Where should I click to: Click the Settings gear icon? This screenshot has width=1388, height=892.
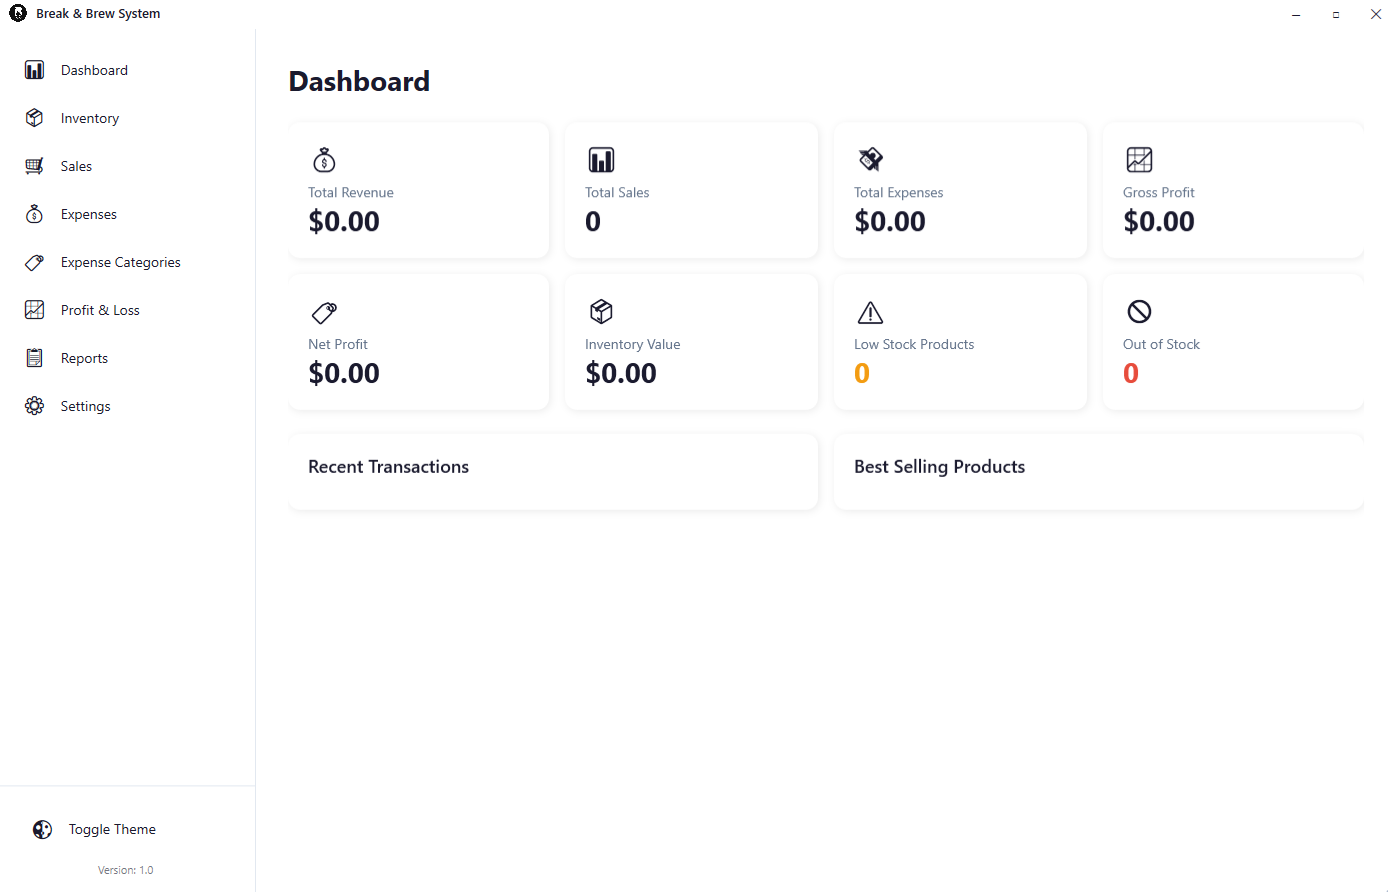coord(35,406)
